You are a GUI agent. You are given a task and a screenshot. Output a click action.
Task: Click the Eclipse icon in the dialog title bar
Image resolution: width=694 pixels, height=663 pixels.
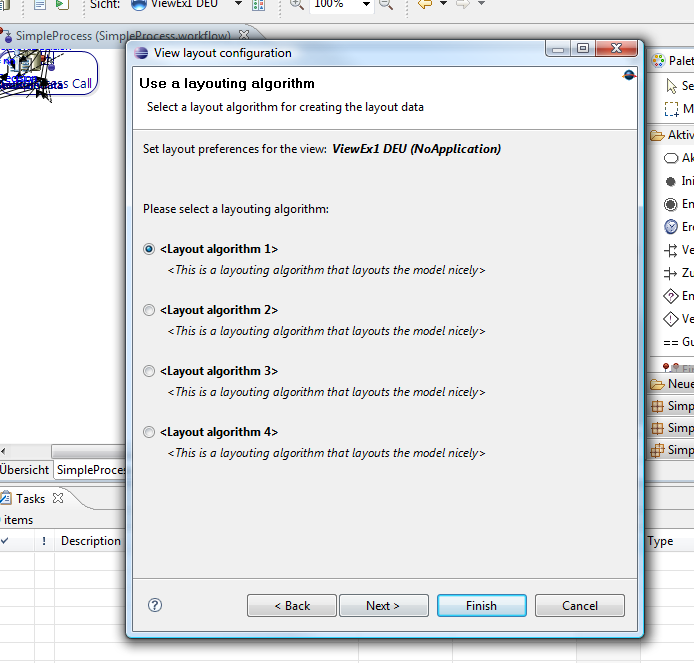coord(141,53)
